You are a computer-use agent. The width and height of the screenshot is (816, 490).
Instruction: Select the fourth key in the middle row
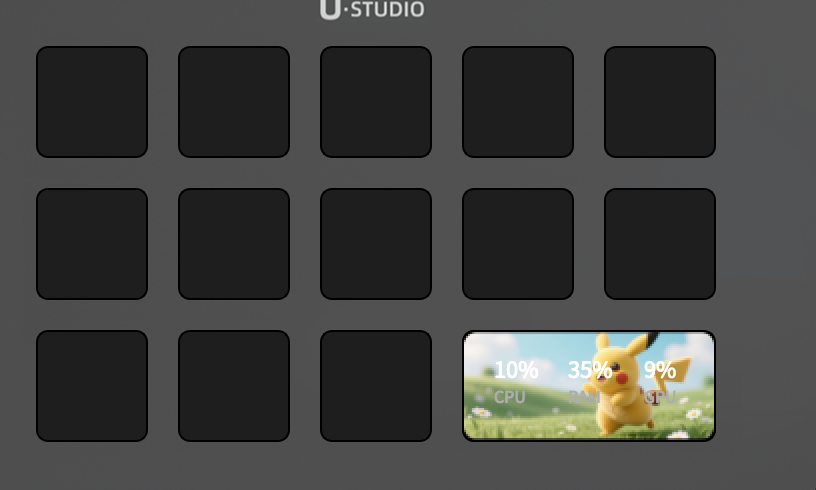[518, 244]
